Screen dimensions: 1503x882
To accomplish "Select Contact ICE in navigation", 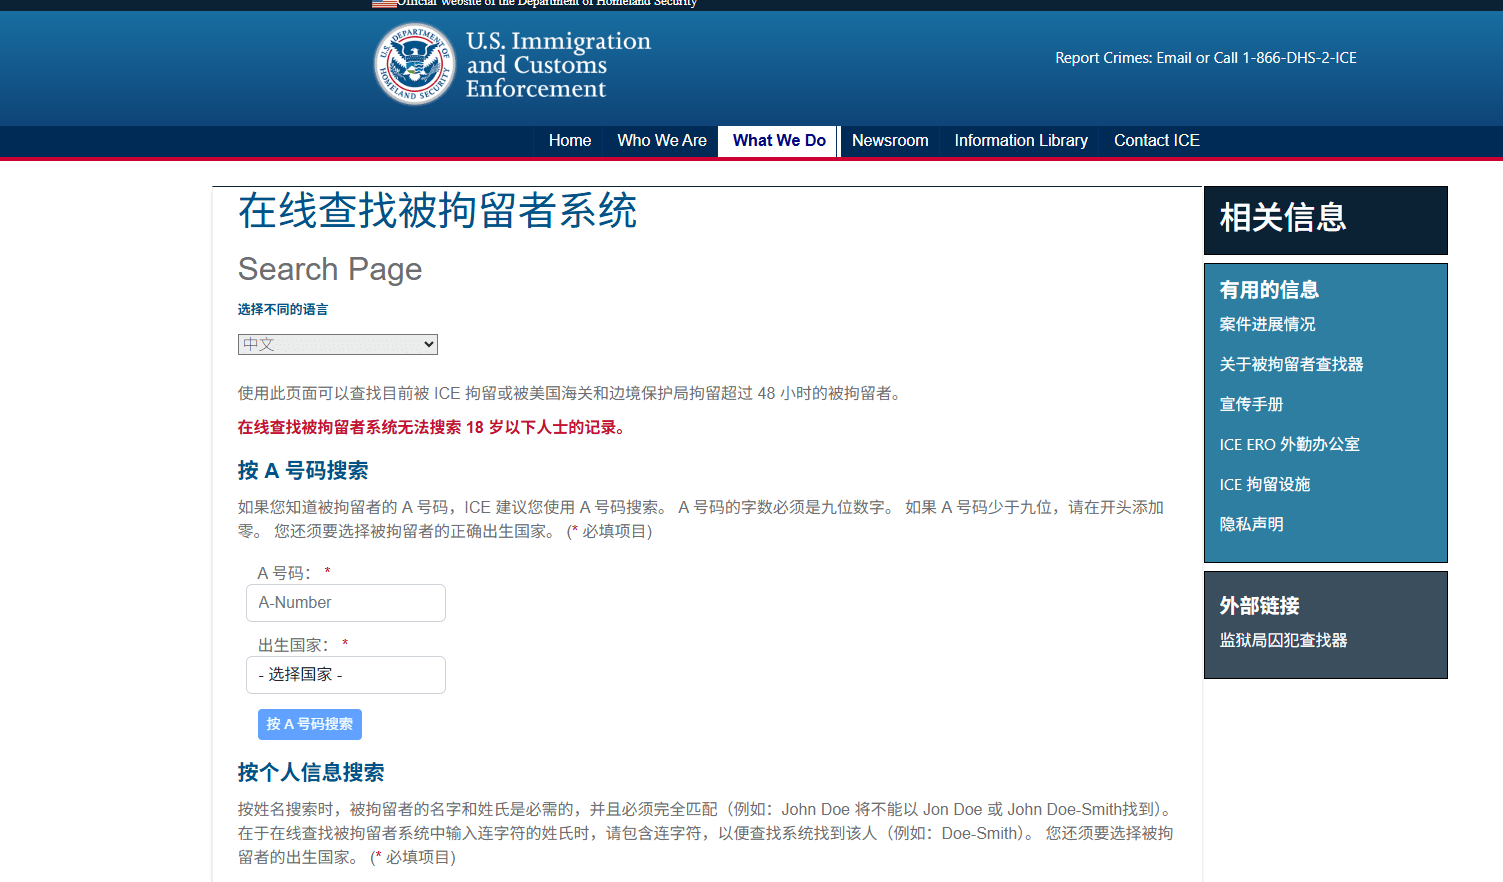I will pyautogui.click(x=1156, y=141).
